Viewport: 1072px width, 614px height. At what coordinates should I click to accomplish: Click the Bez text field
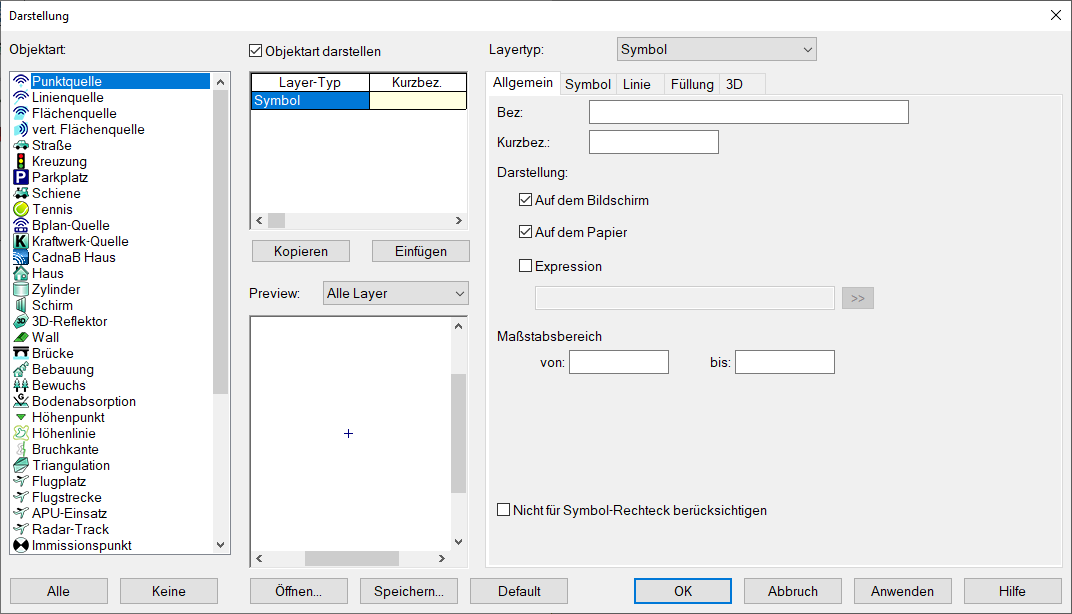(x=749, y=112)
